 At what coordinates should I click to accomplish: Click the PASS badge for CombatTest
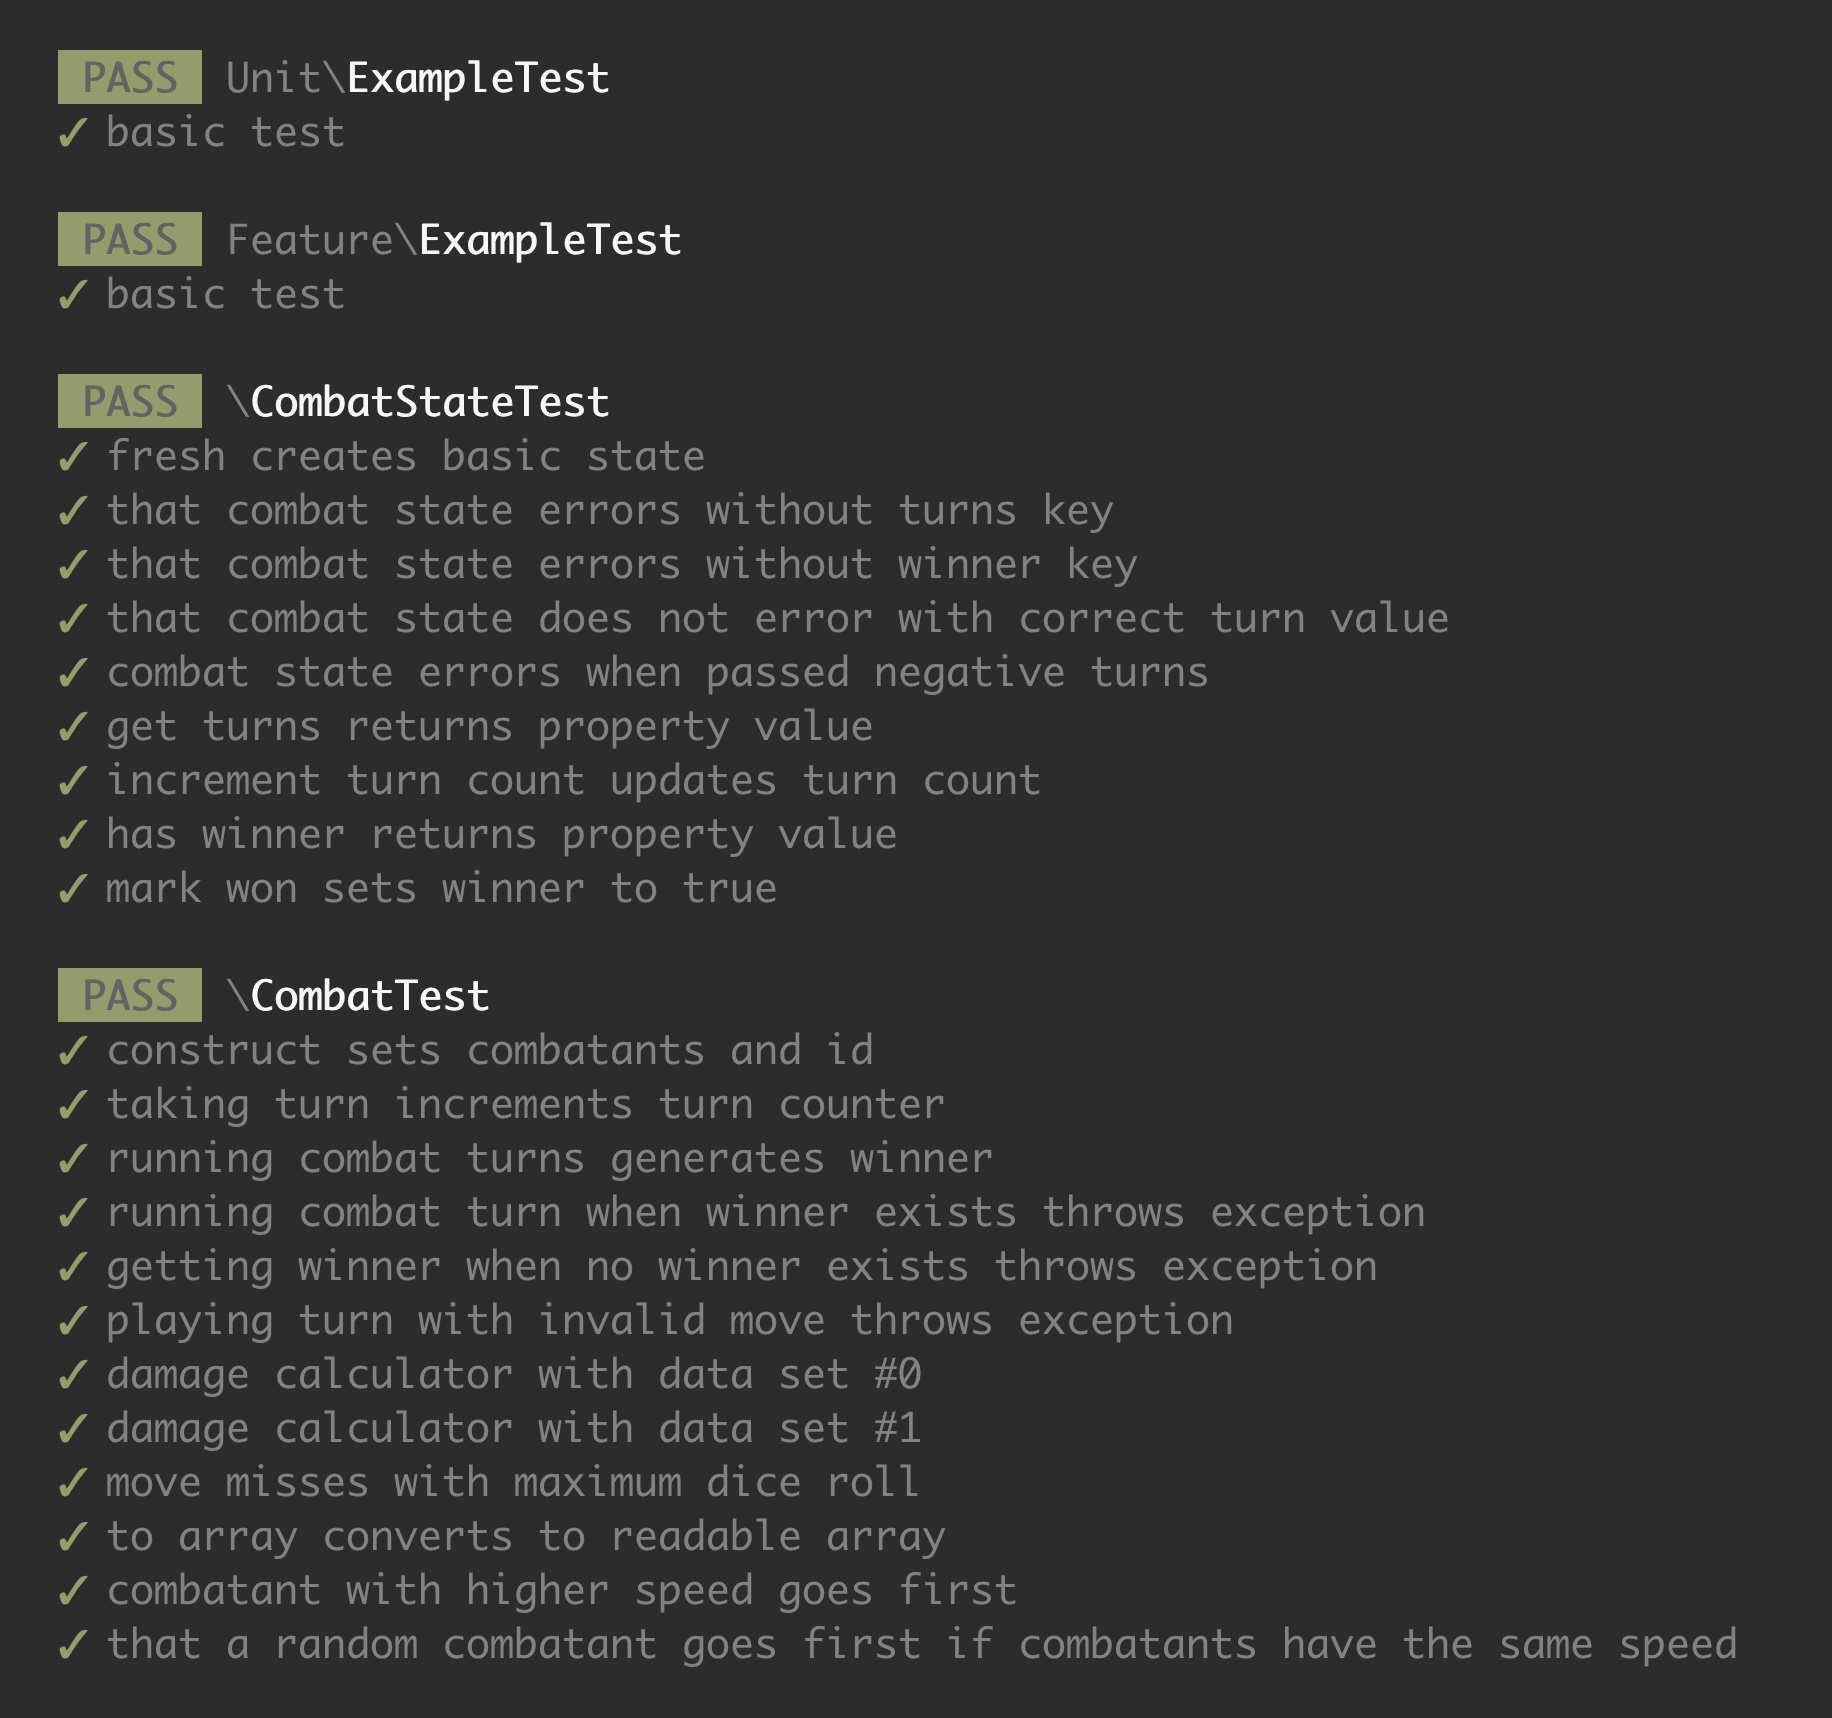coord(130,996)
